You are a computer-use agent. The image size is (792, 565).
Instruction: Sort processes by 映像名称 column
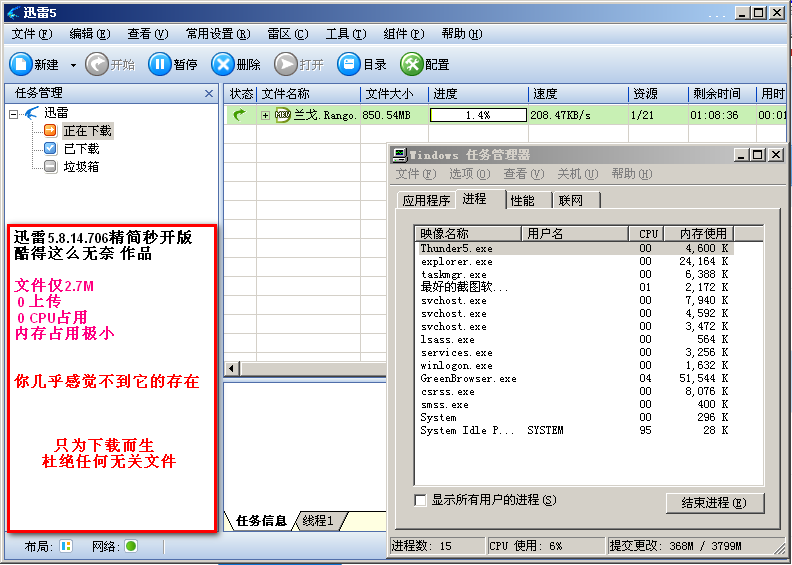[467, 233]
